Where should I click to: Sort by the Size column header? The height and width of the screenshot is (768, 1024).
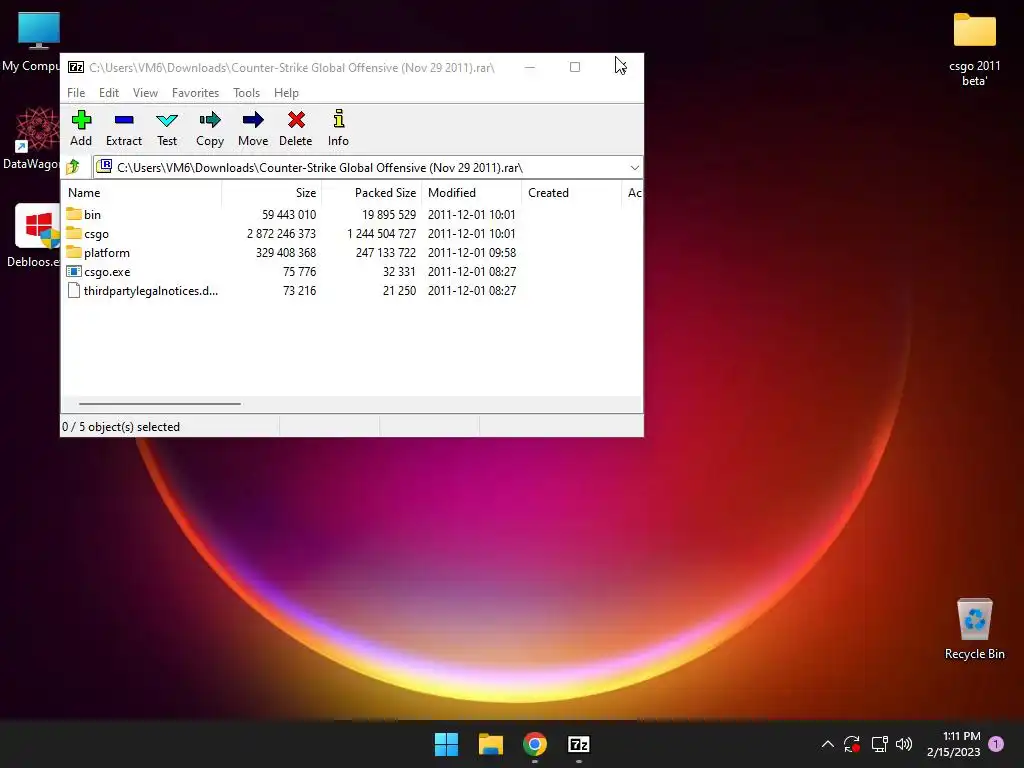(272, 193)
